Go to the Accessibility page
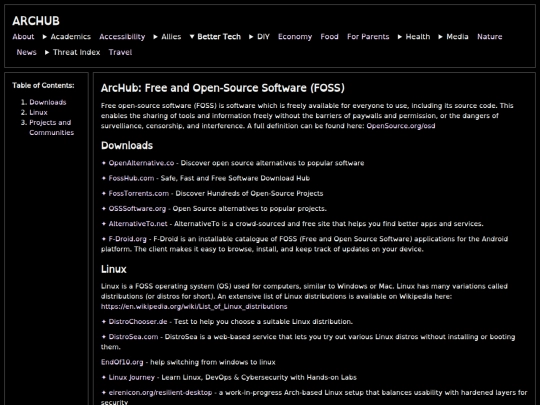Image resolution: width=540 pixels, height=405 pixels. 122,37
